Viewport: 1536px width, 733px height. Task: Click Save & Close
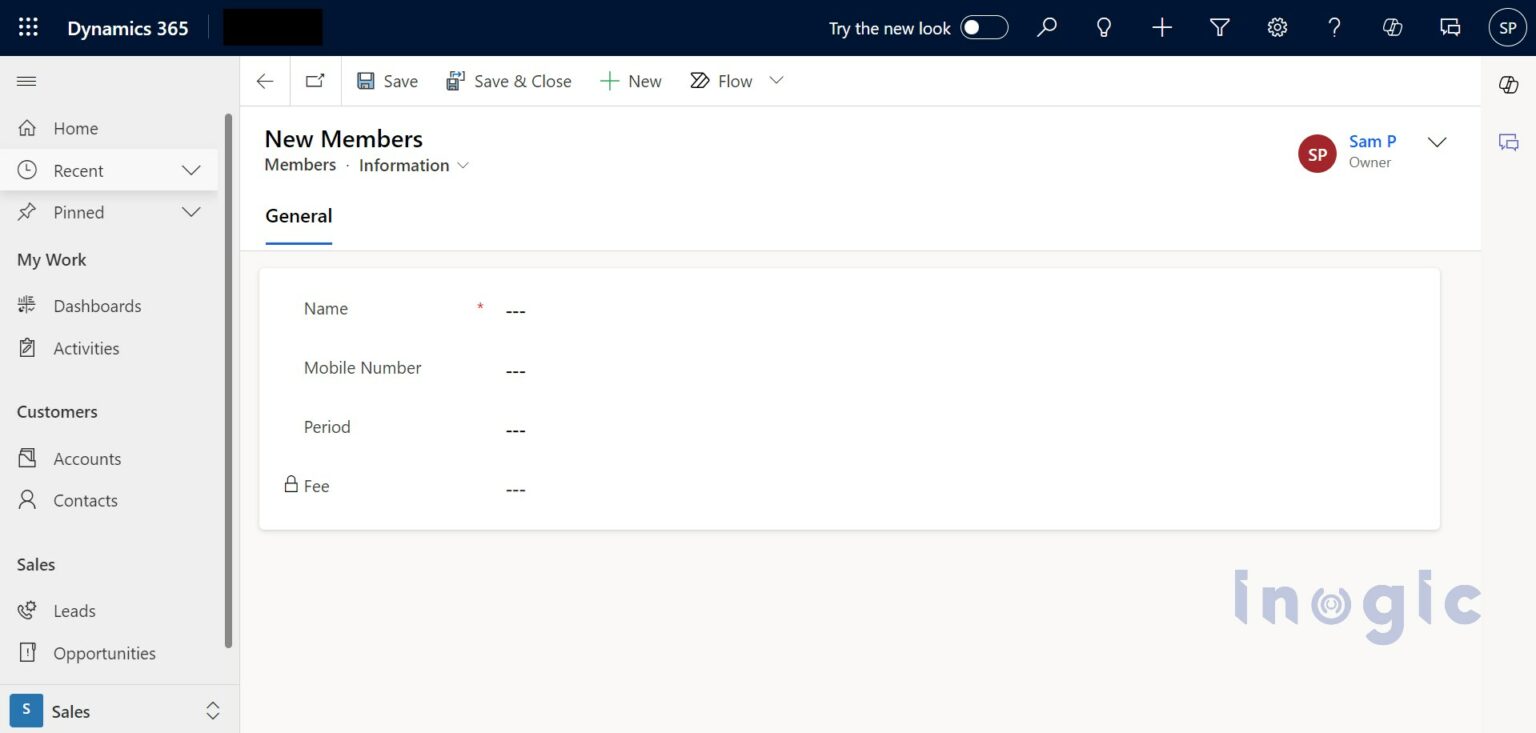tap(509, 80)
